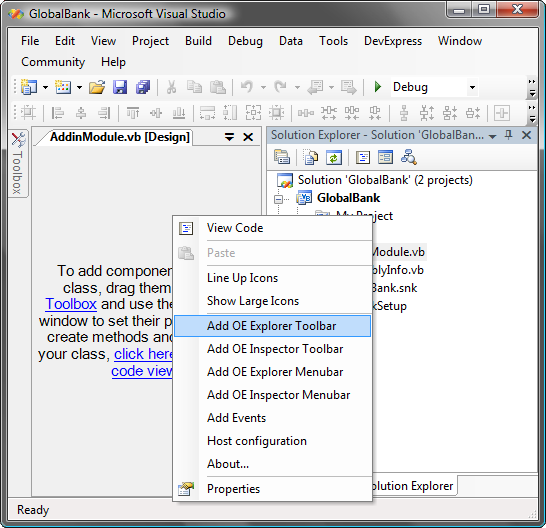Open the Help menu

pos(113,62)
